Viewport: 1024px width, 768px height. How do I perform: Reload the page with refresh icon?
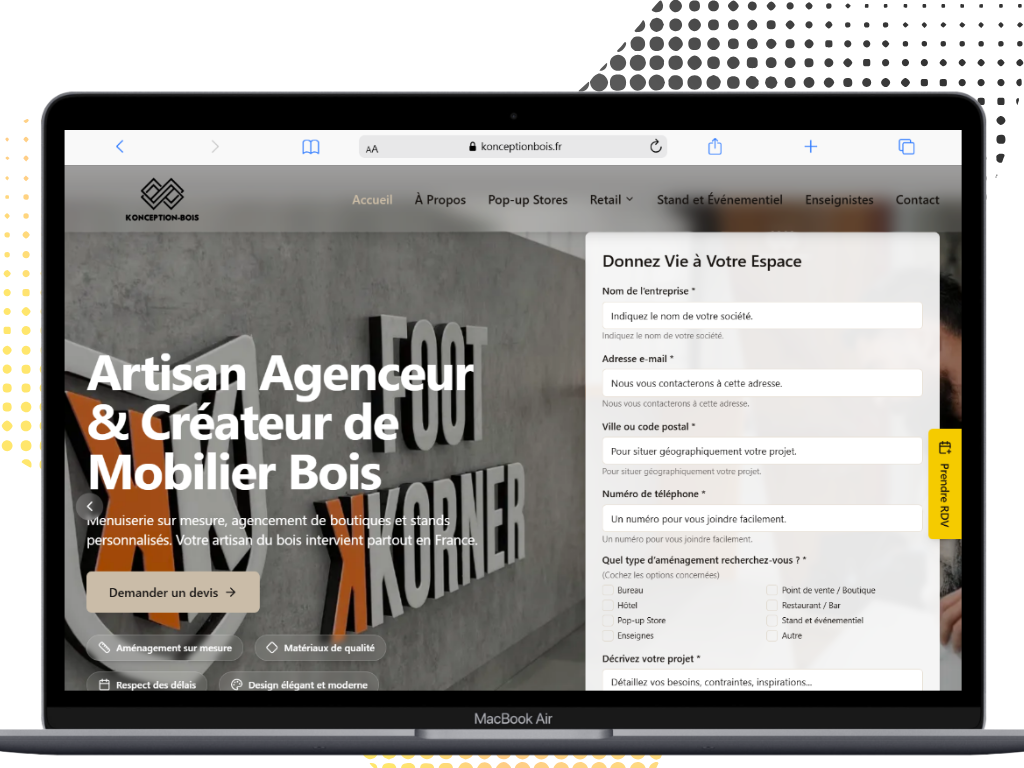[656, 147]
